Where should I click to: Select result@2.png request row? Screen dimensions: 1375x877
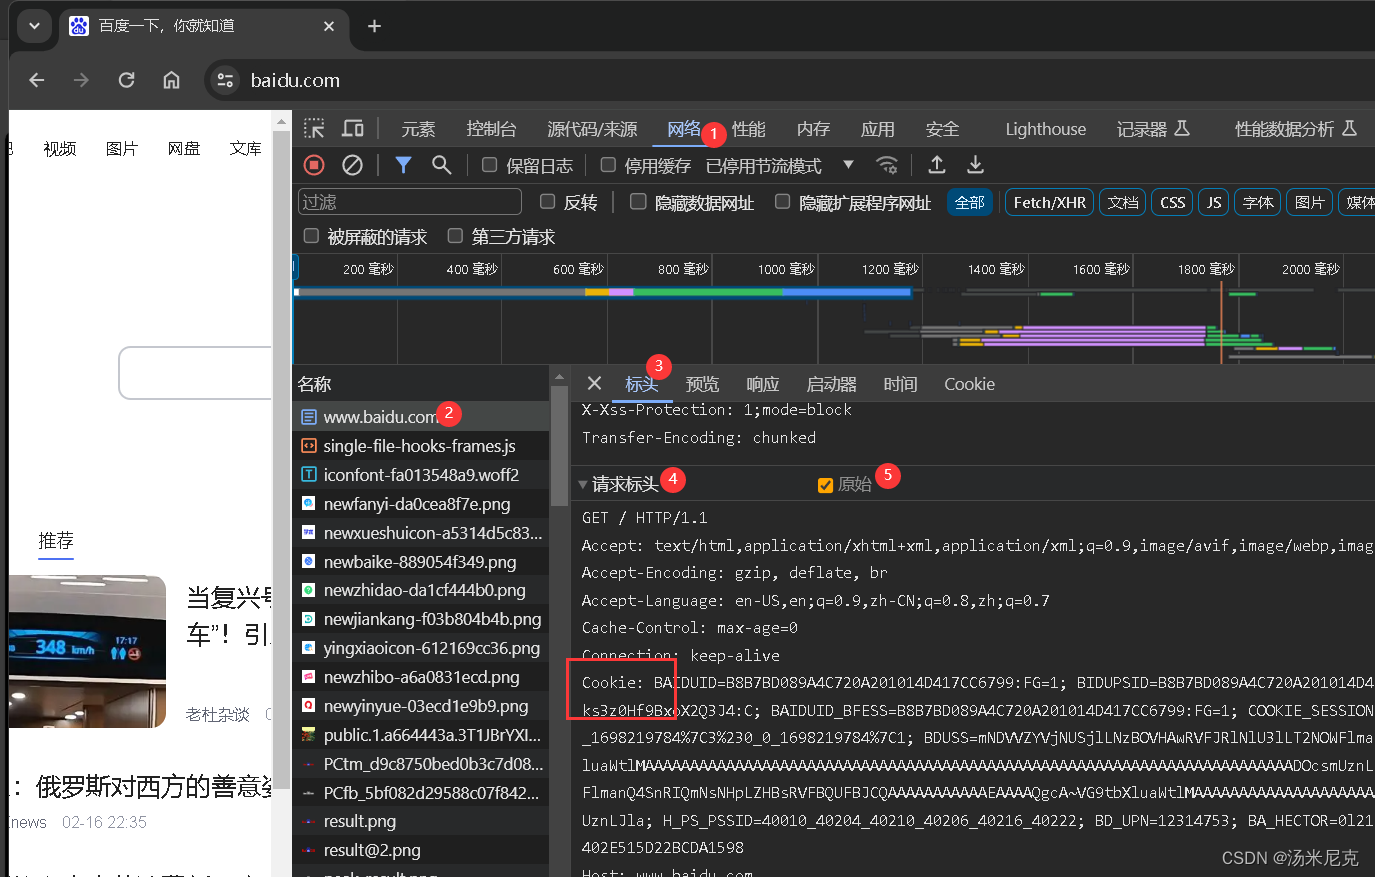pos(421,850)
